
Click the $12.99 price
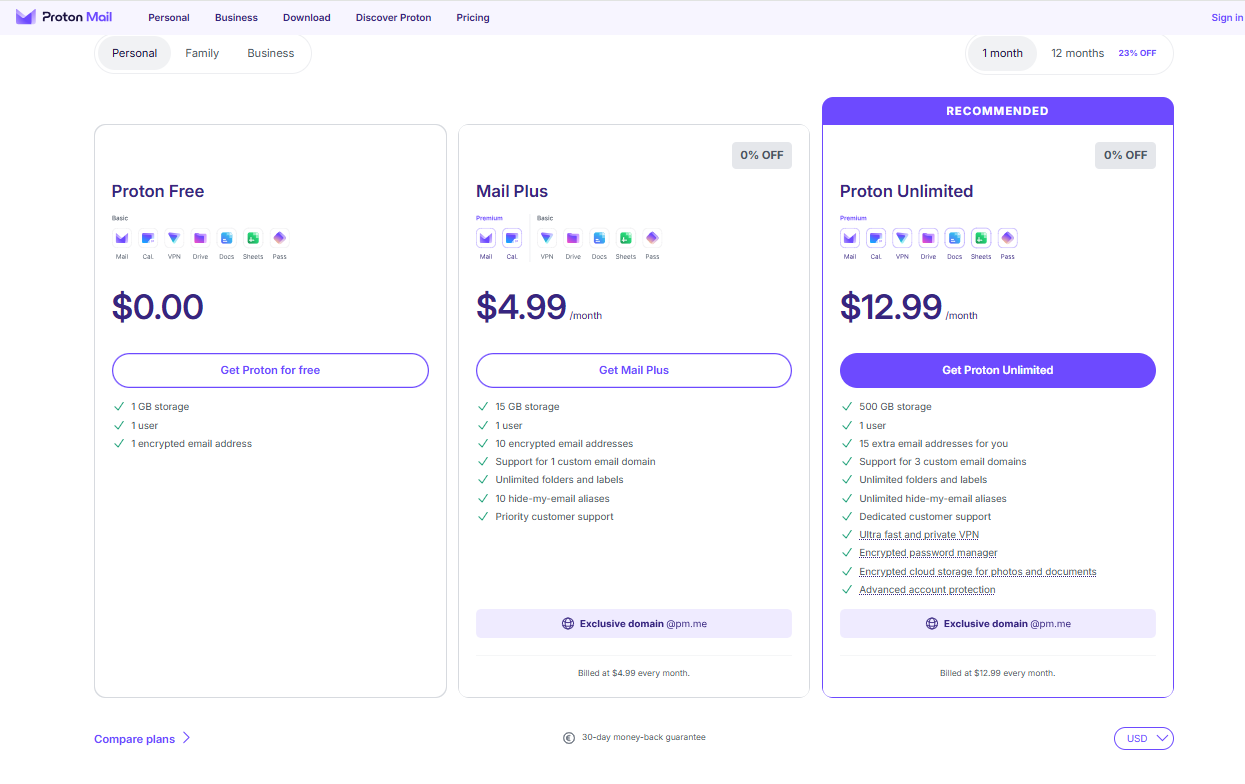891,307
